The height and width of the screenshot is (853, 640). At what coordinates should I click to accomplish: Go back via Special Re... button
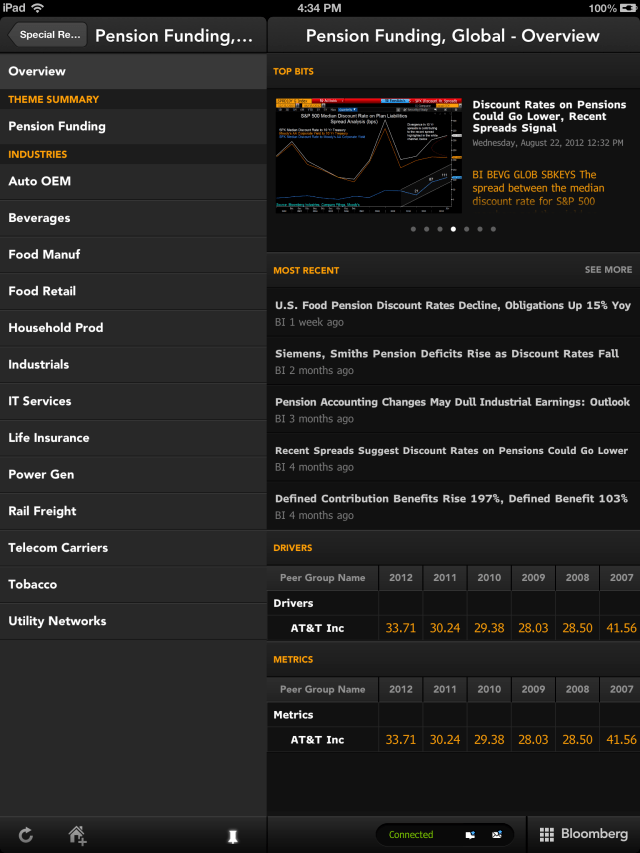[47, 35]
